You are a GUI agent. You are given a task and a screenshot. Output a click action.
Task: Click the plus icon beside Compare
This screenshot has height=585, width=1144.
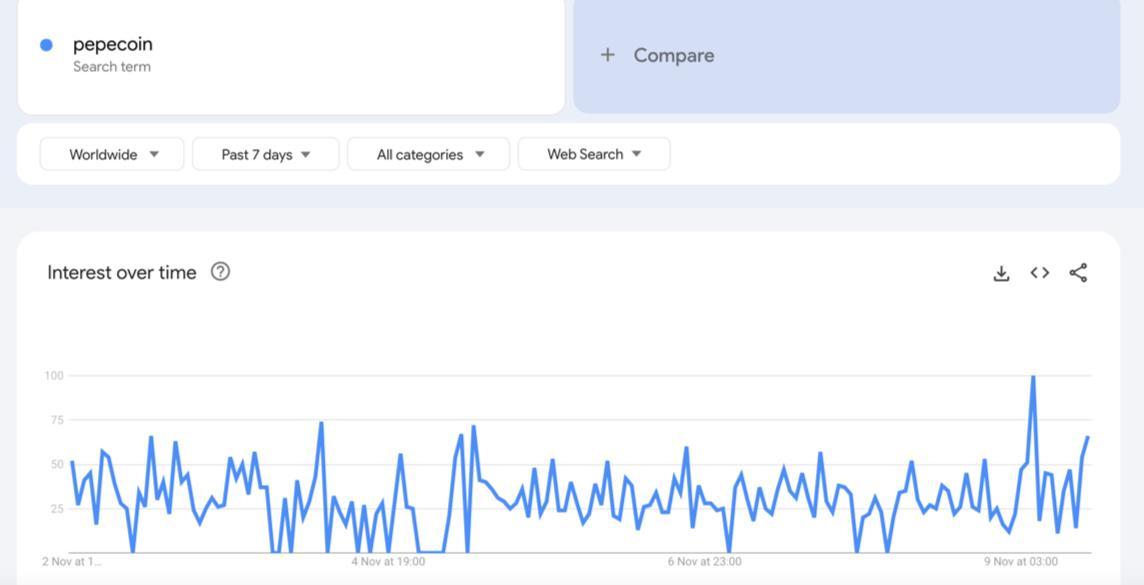607,55
